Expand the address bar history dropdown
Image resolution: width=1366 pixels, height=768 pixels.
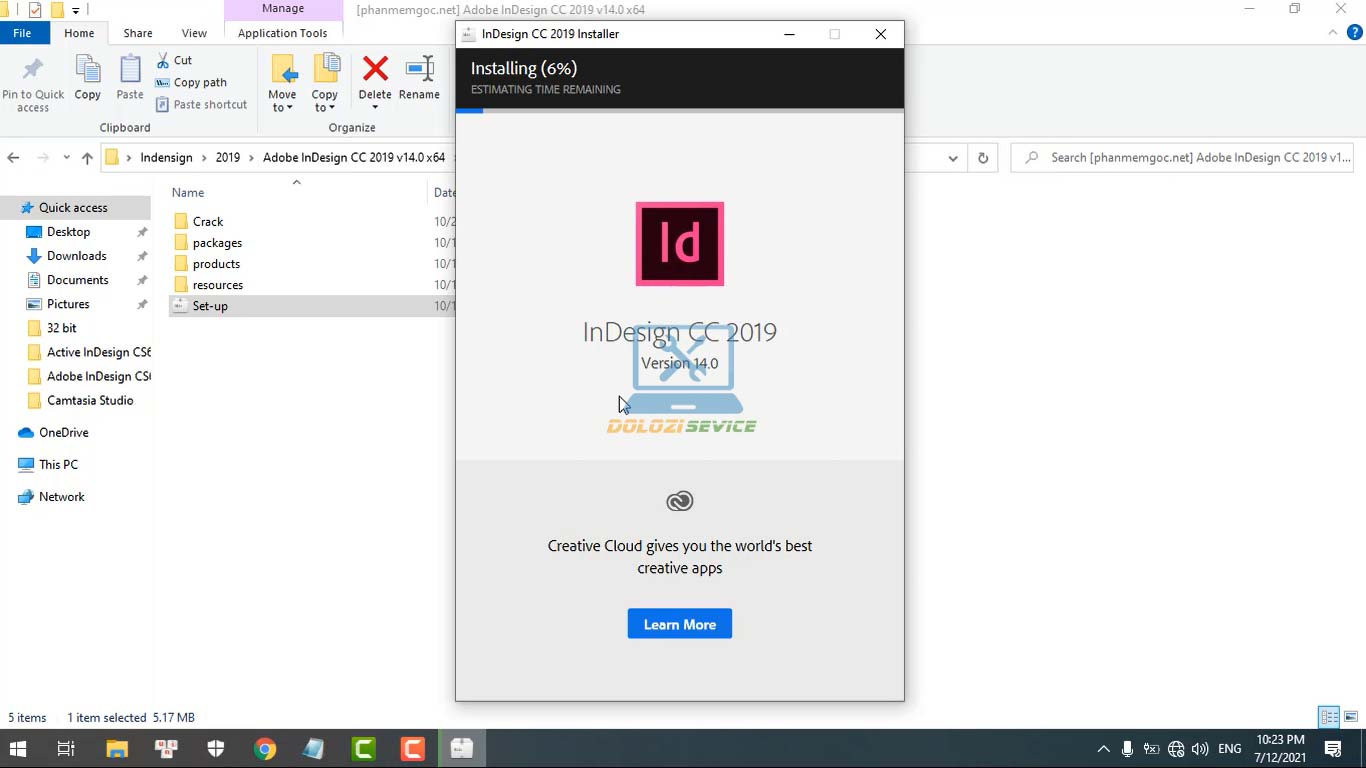click(952, 157)
